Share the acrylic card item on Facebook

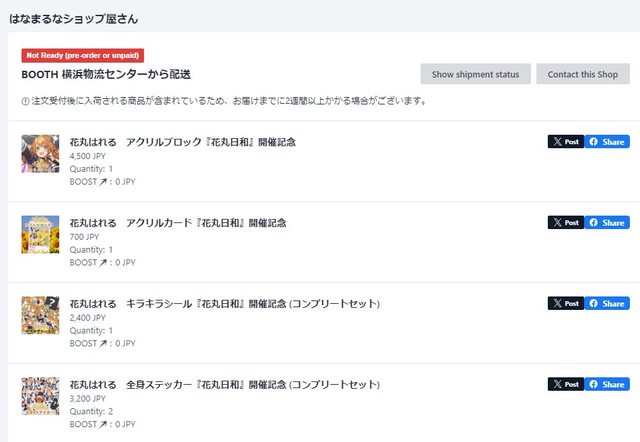point(607,222)
